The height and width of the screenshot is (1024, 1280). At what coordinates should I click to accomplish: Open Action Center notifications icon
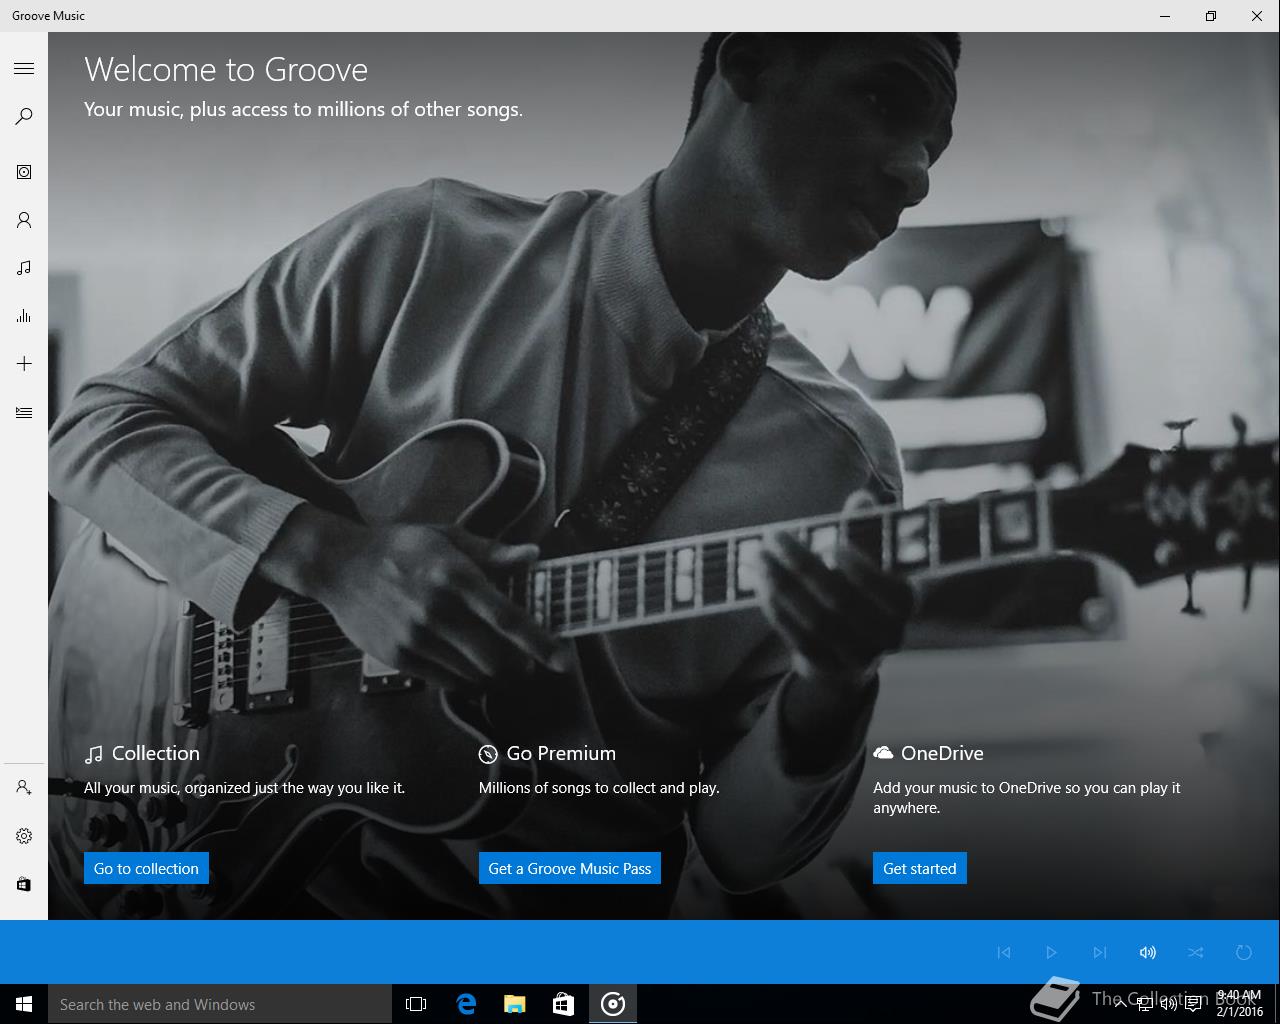click(x=1193, y=1004)
